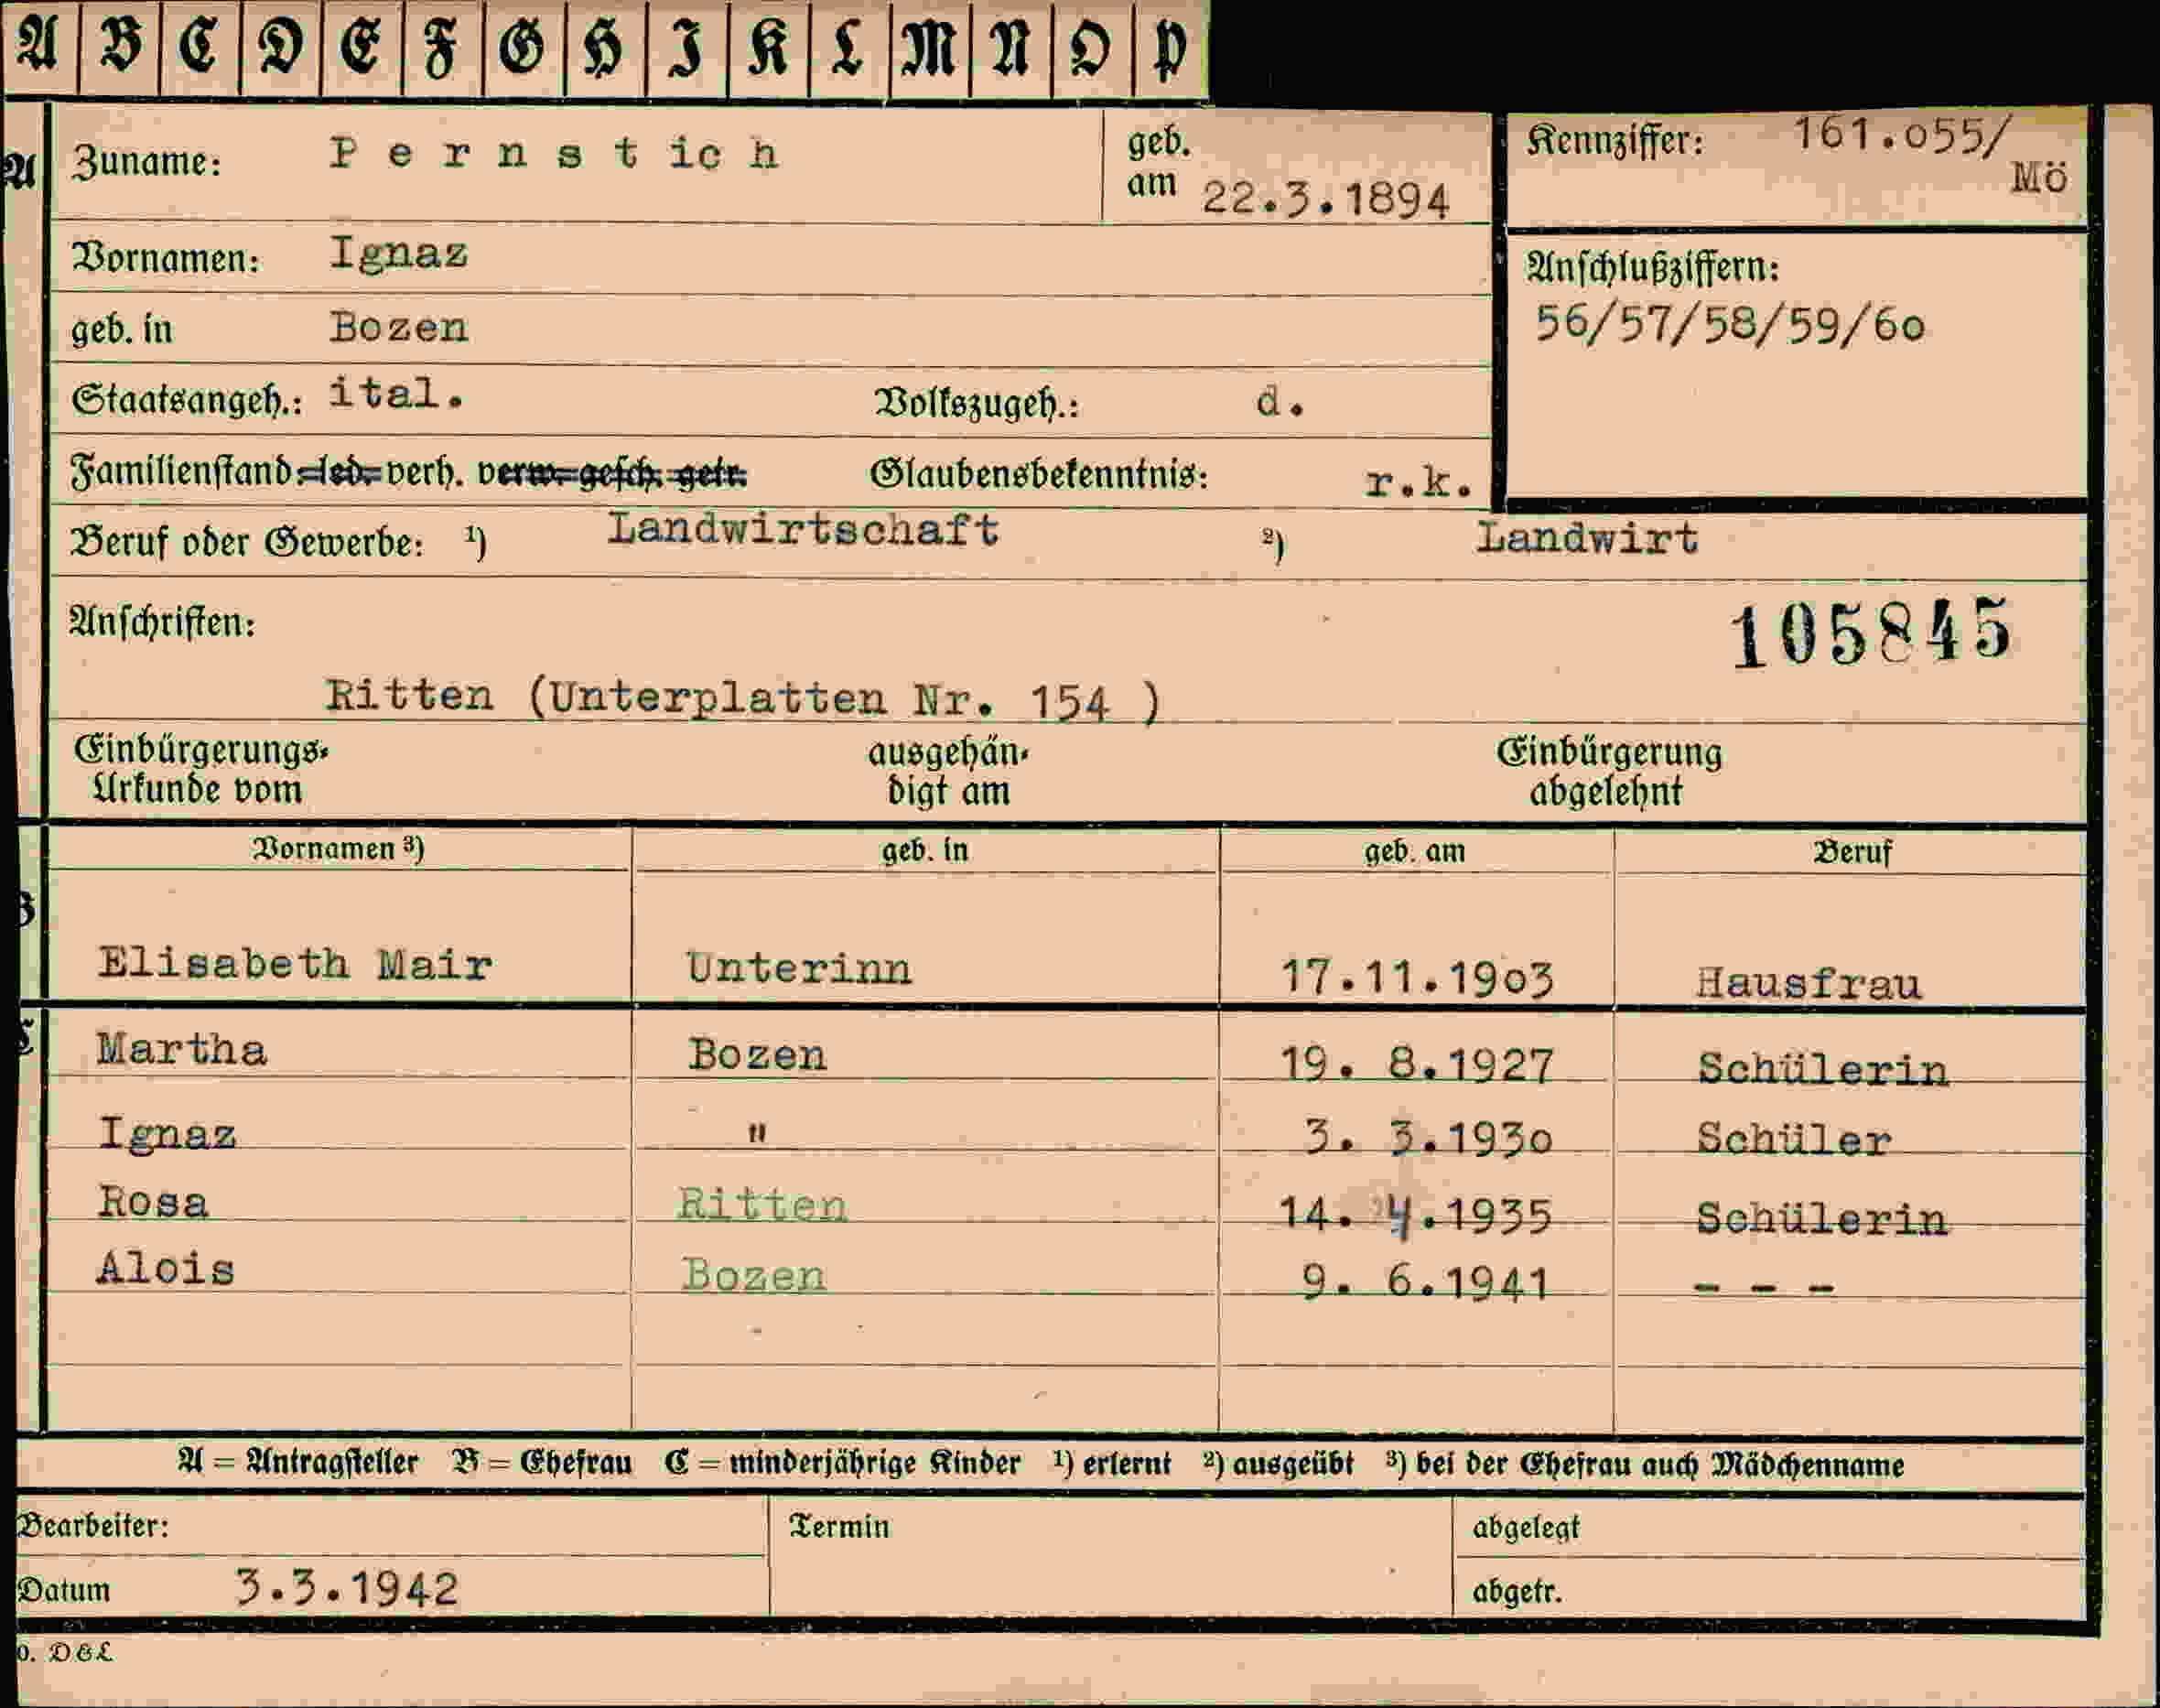
Task: Select index tab letter K
Action: (768, 48)
